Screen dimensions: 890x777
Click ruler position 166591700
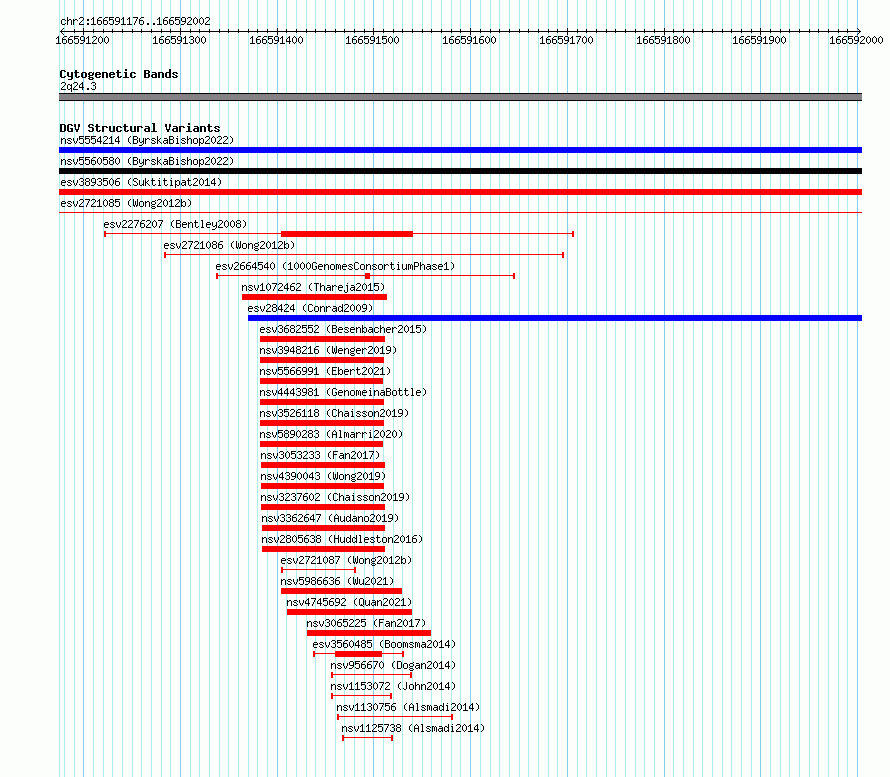coord(566,40)
